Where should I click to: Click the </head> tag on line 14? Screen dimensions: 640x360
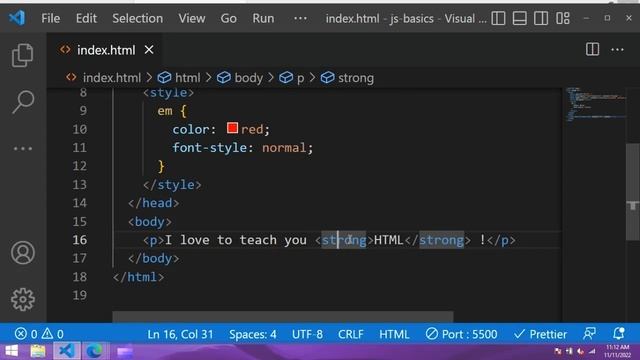(153, 203)
